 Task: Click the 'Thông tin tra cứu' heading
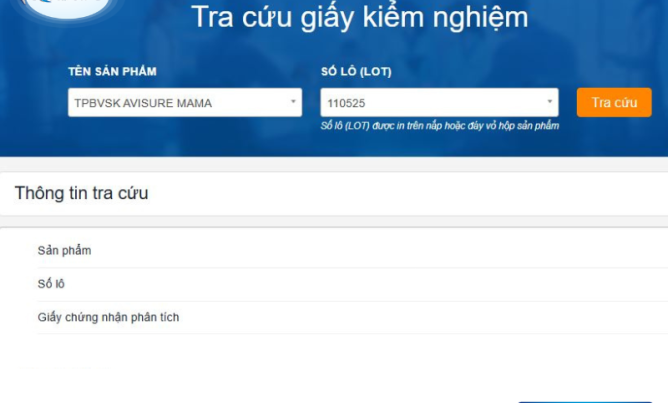(x=81, y=193)
